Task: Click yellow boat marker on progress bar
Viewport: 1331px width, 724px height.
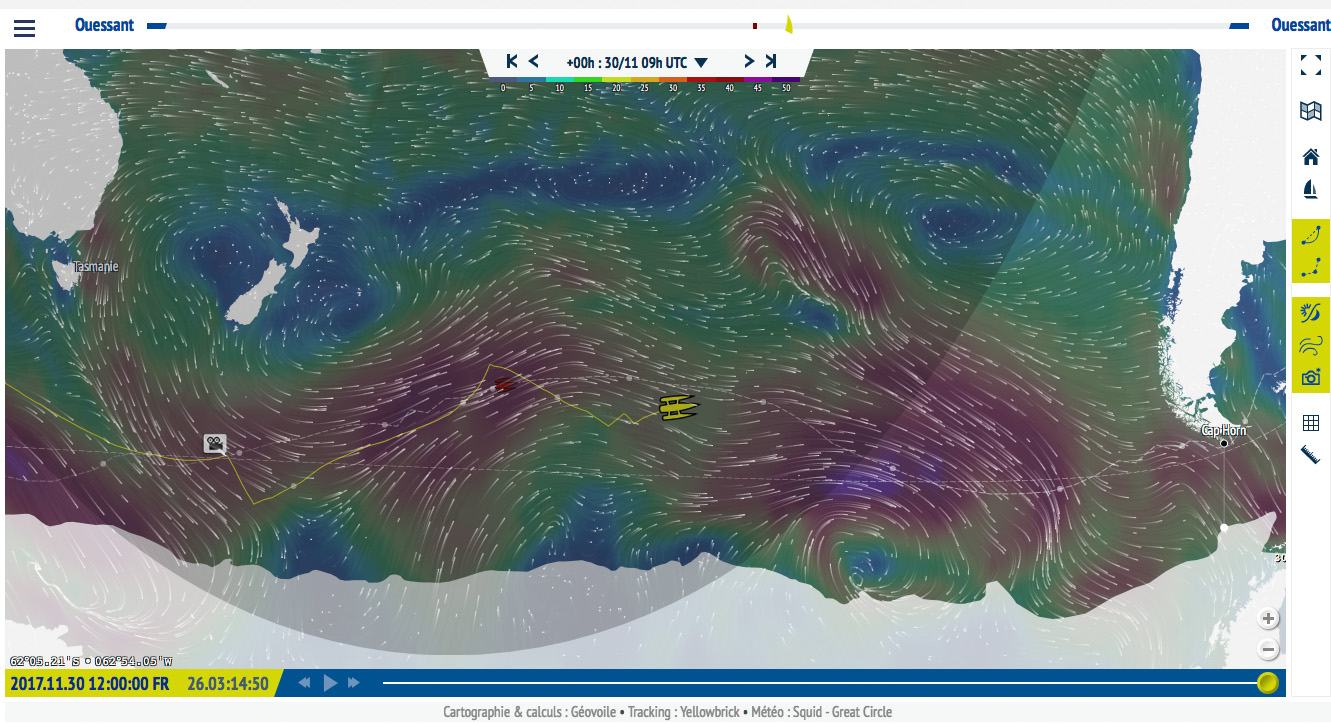Action: click(x=789, y=24)
